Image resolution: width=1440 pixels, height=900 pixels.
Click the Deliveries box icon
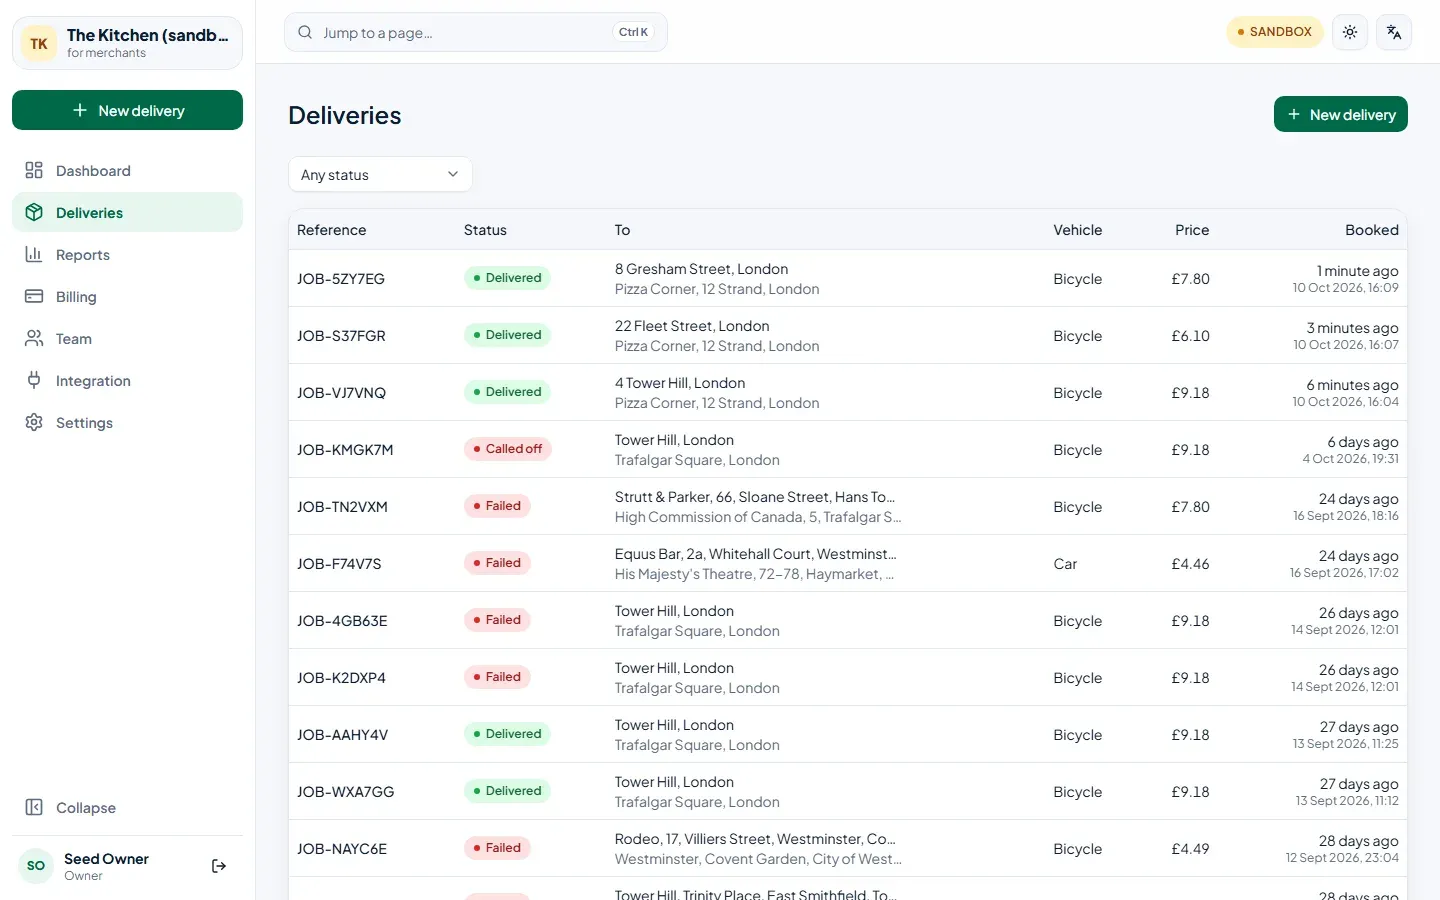[x=34, y=212]
